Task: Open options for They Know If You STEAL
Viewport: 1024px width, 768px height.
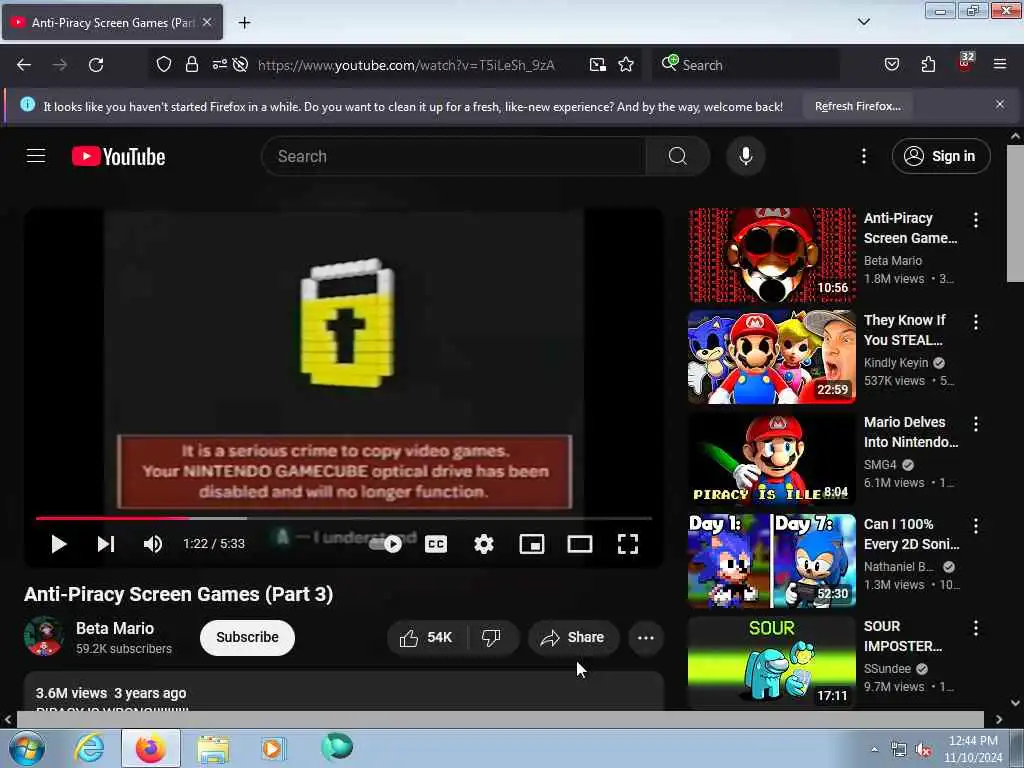Action: pyautogui.click(x=976, y=322)
